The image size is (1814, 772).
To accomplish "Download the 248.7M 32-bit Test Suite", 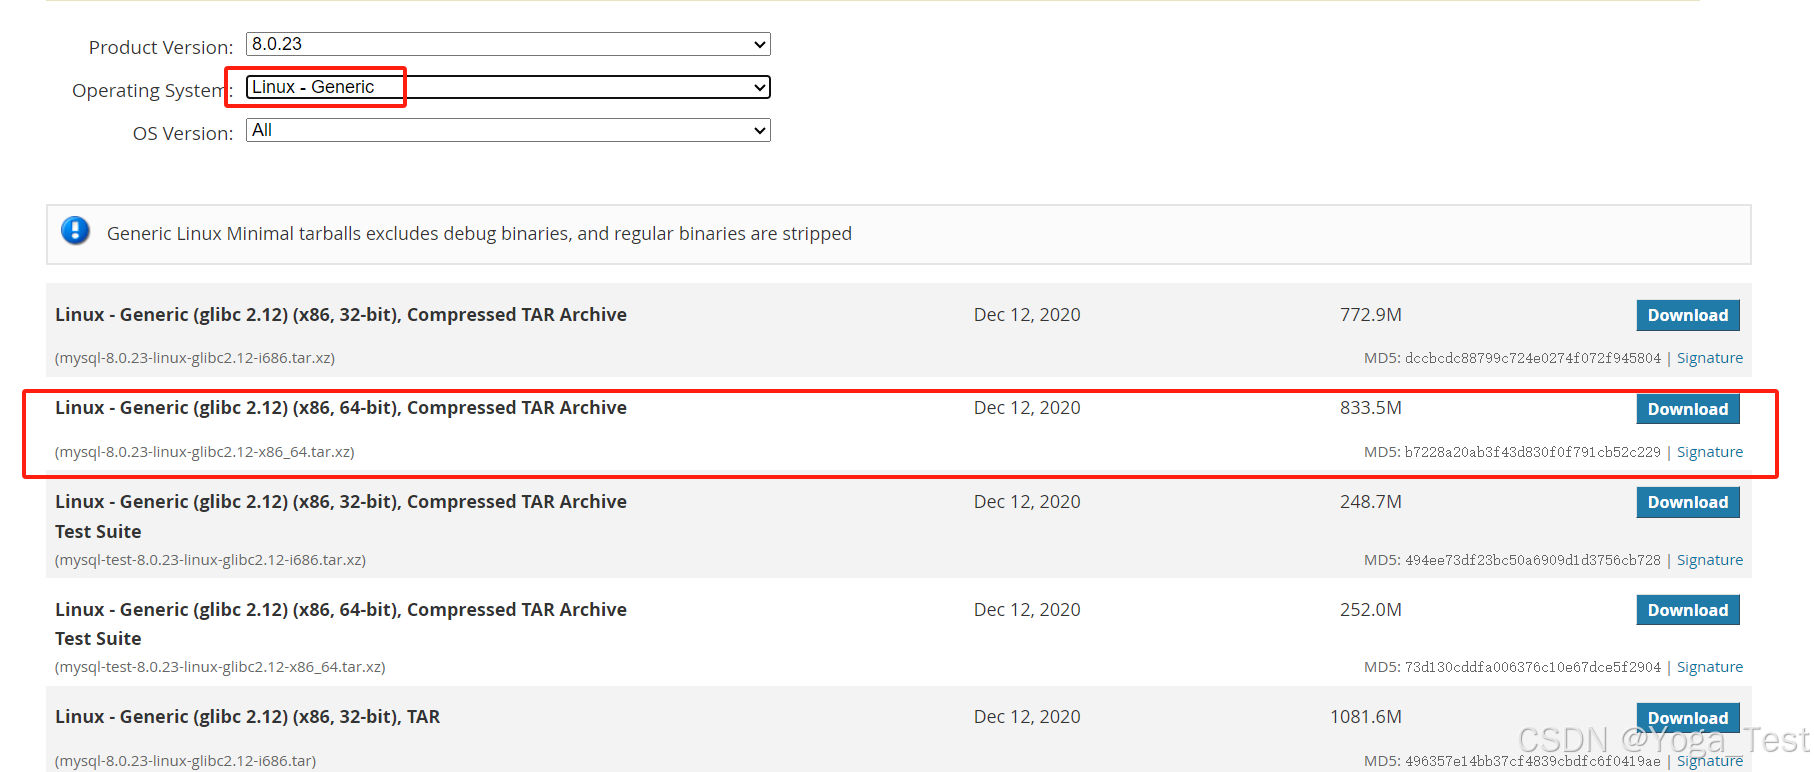I will [1687, 502].
